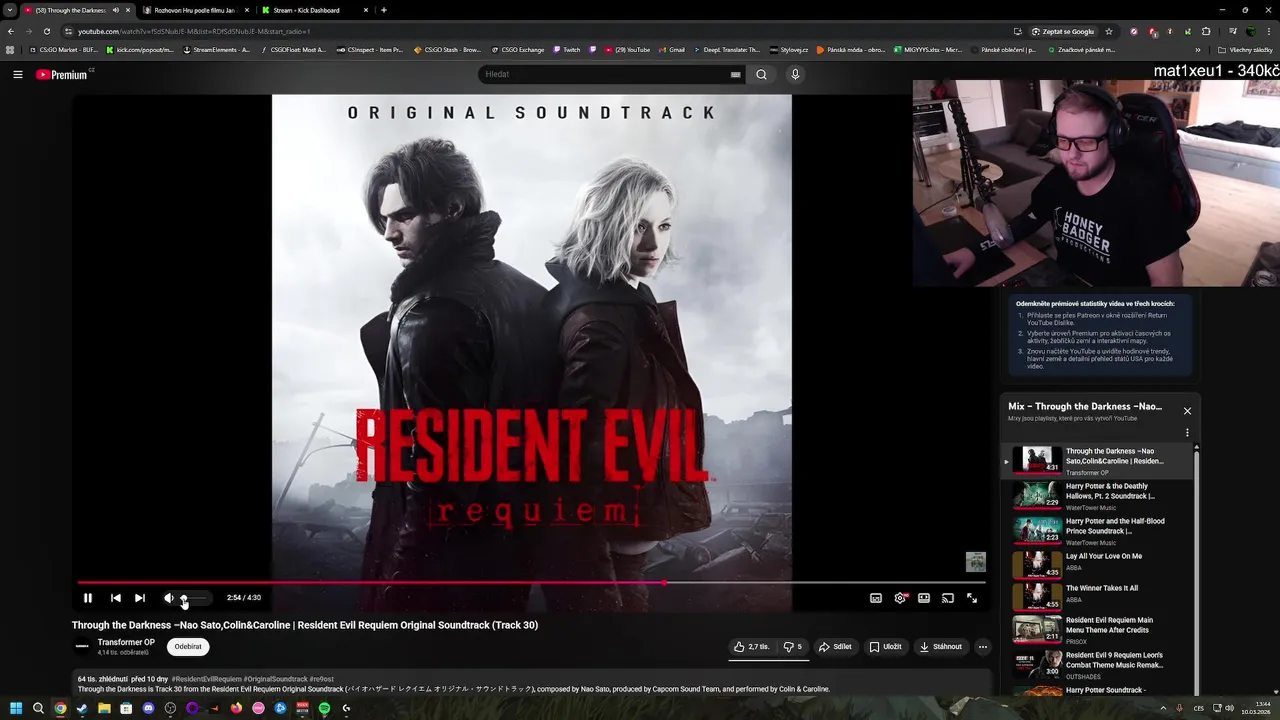
Task: Open Spotify from the taskbar
Action: tap(324, 708)
